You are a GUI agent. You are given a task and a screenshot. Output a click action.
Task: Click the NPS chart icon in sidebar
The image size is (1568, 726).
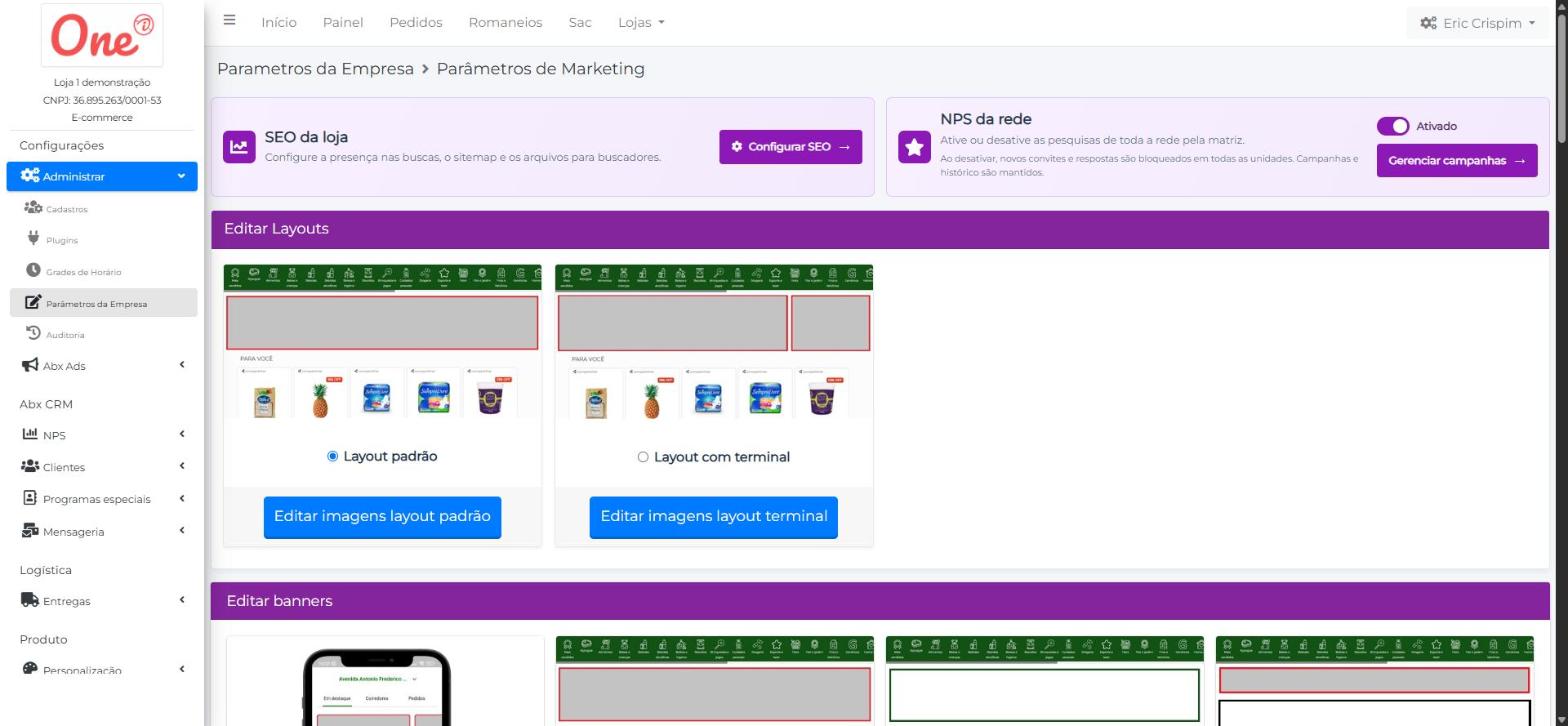coord(30,434)
